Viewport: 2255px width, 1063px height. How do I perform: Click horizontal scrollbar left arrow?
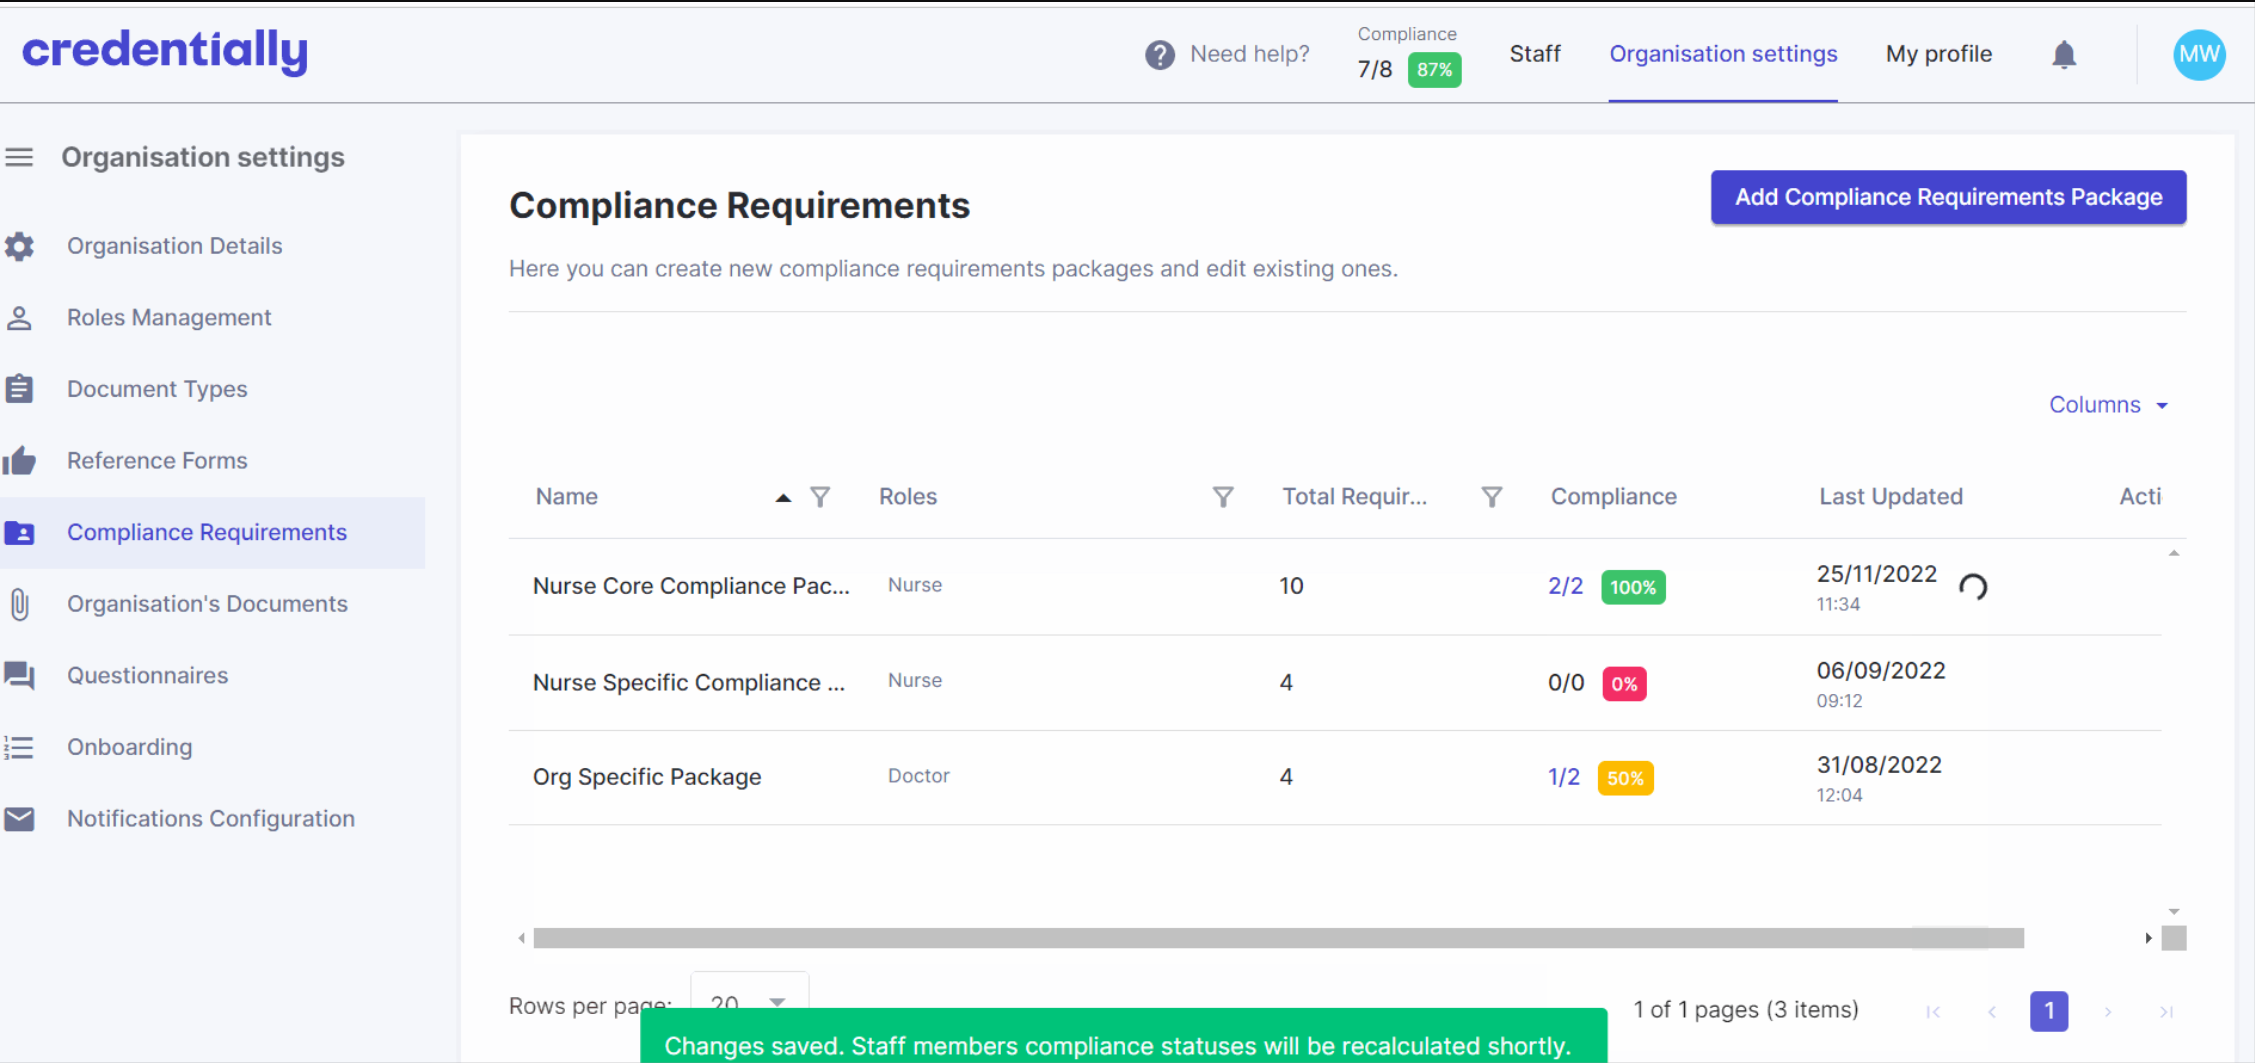click(x=521, y=938)
